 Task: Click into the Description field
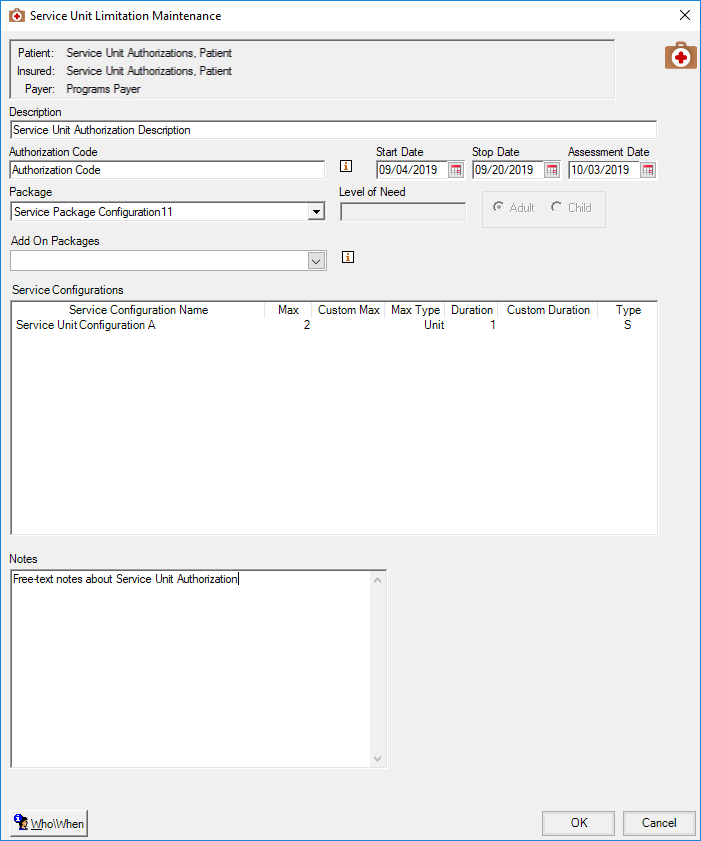pyautogui.click(x=333, y=130)
